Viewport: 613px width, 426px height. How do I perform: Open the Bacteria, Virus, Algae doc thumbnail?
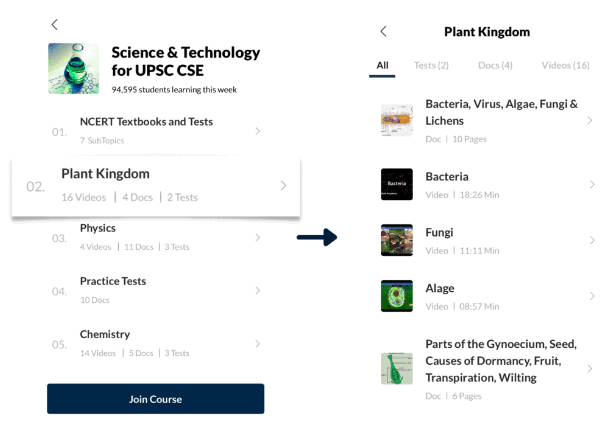397,120
